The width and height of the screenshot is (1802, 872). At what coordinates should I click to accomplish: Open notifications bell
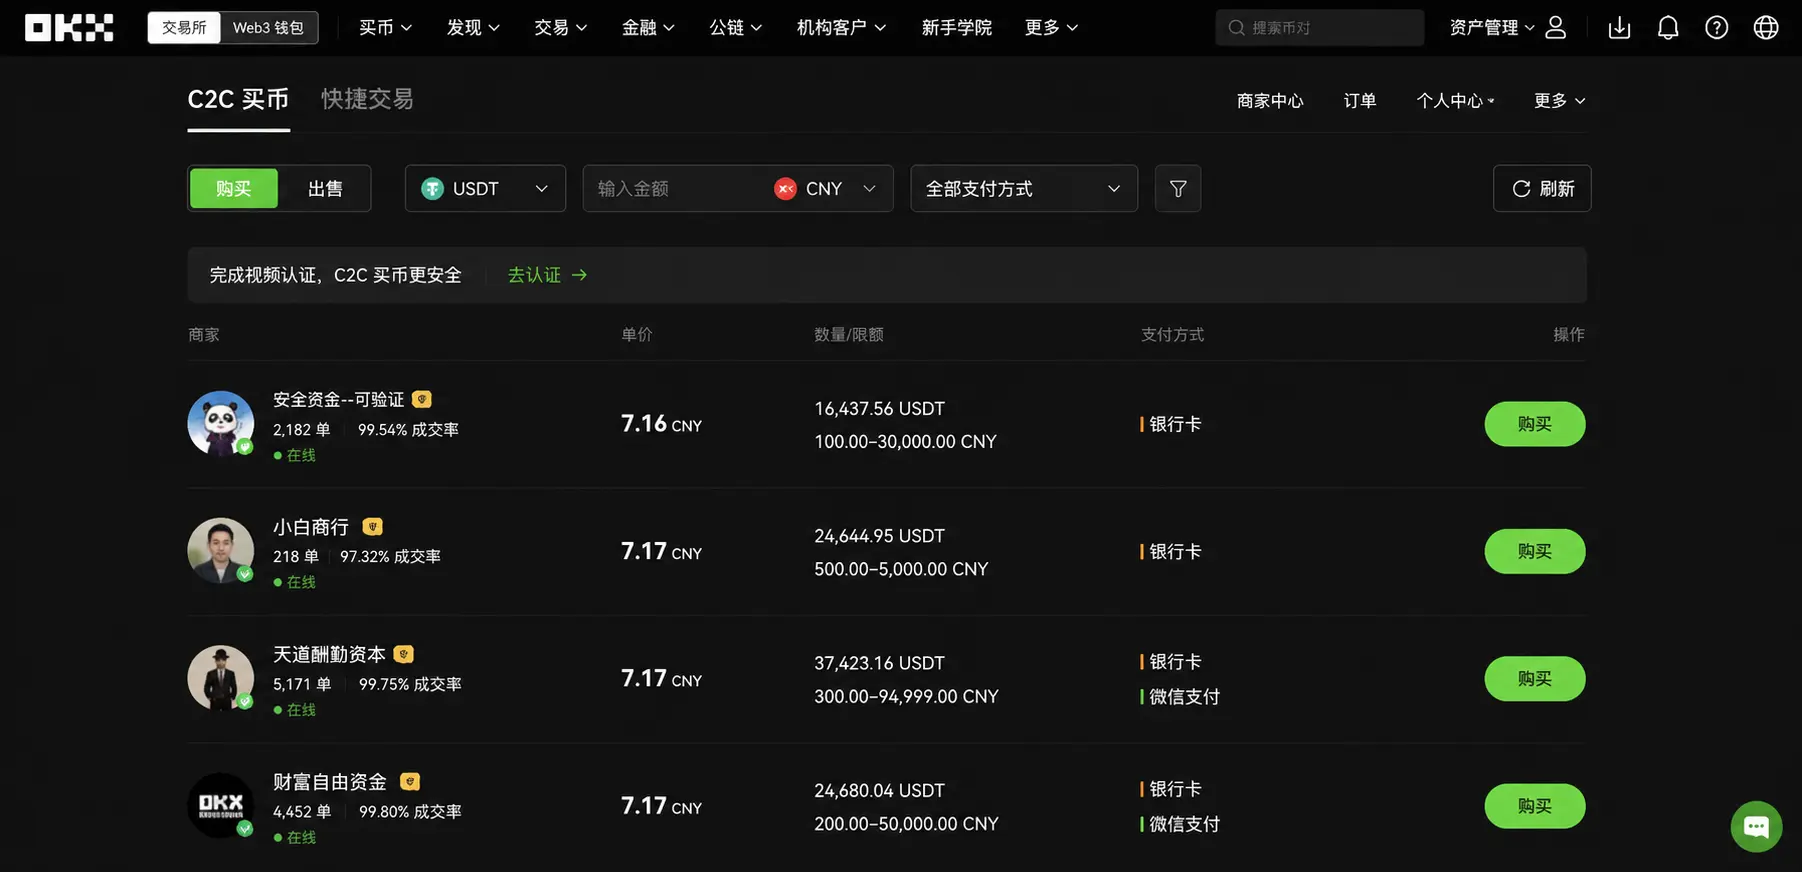click(x=1668, y=28)
